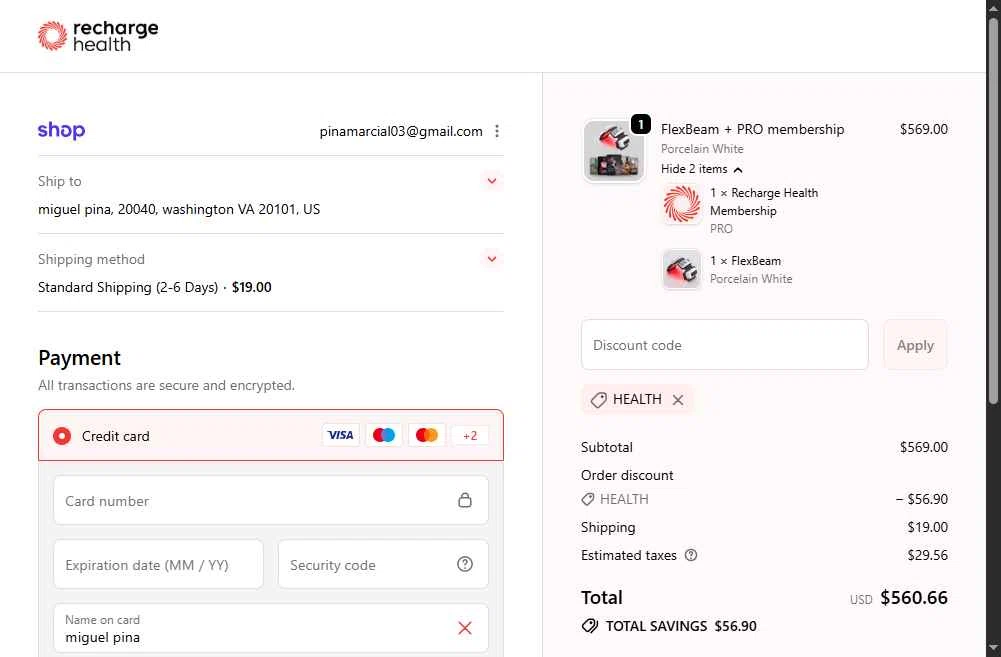Viewport: 1001px width, 657px height.
Task: Click the Estimated taxes value $29.56
Action: [928, 555]
